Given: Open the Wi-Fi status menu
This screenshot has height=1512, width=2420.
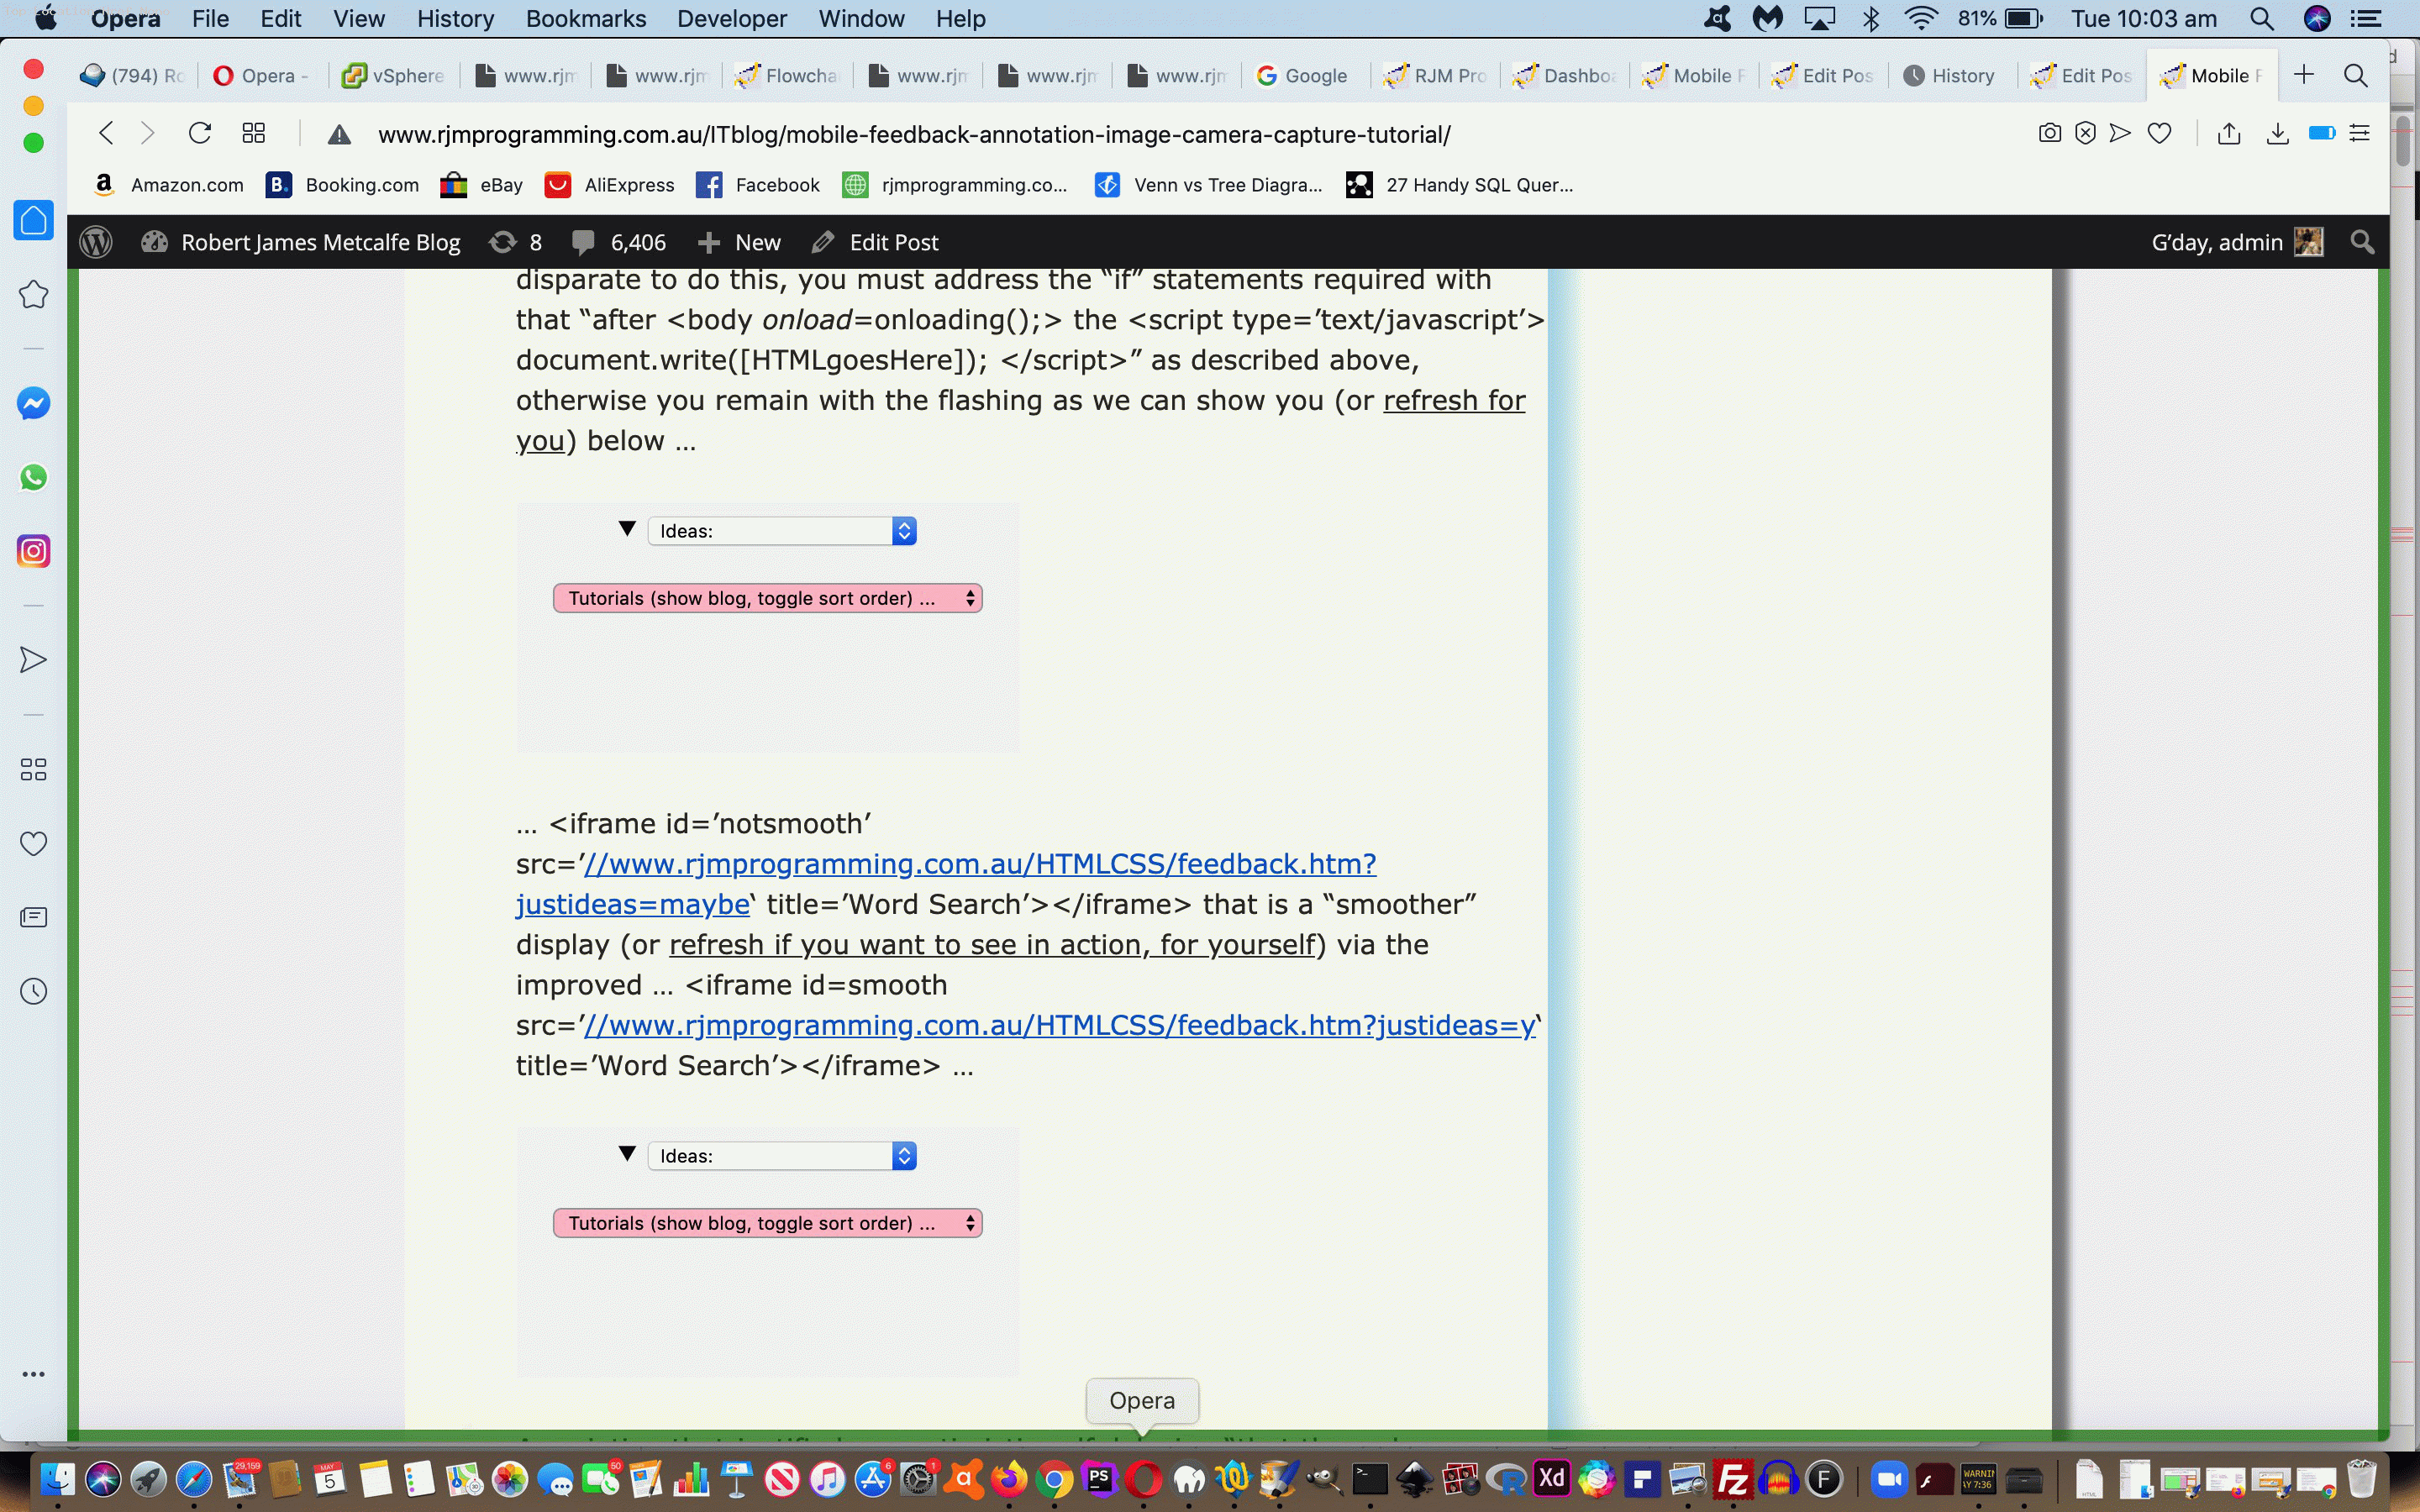Looking at the screenshot, I should click(1920, 19).
